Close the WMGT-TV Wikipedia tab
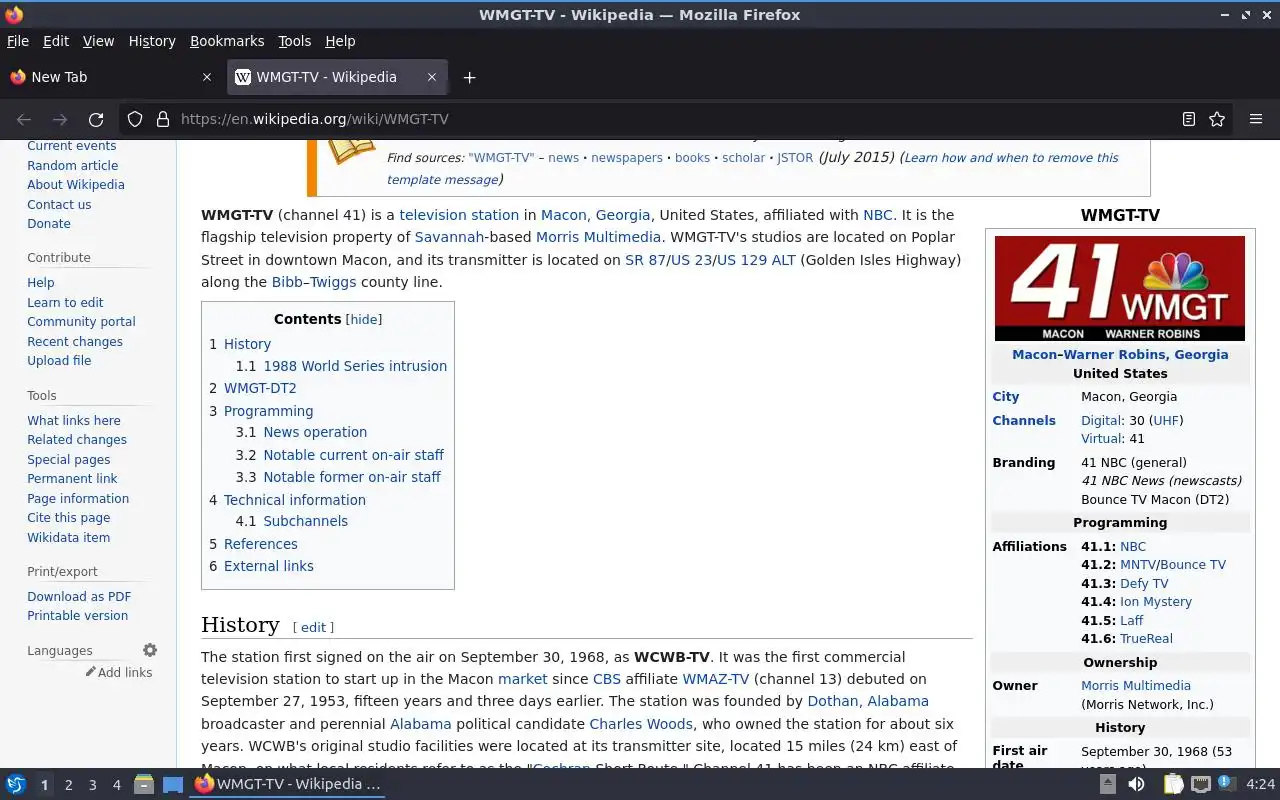Image resolution: width=1280 pixels, height=800 pixels. click(x=432, y=77)
